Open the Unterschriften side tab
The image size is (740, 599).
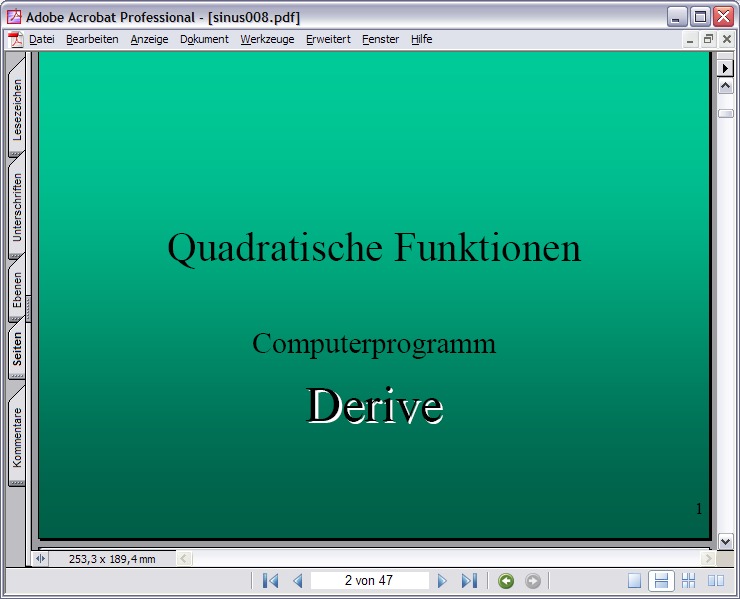coord(17,208)
